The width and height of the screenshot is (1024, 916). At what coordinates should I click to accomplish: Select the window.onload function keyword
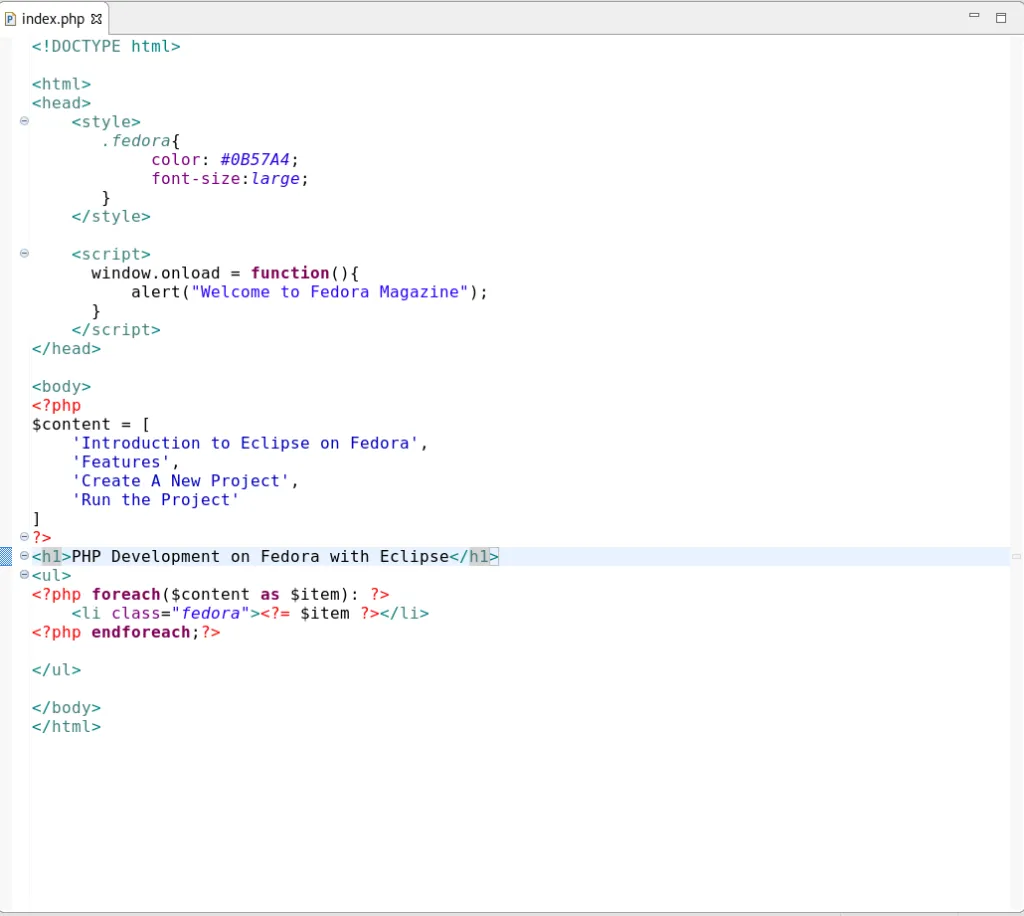pos(290,272)
